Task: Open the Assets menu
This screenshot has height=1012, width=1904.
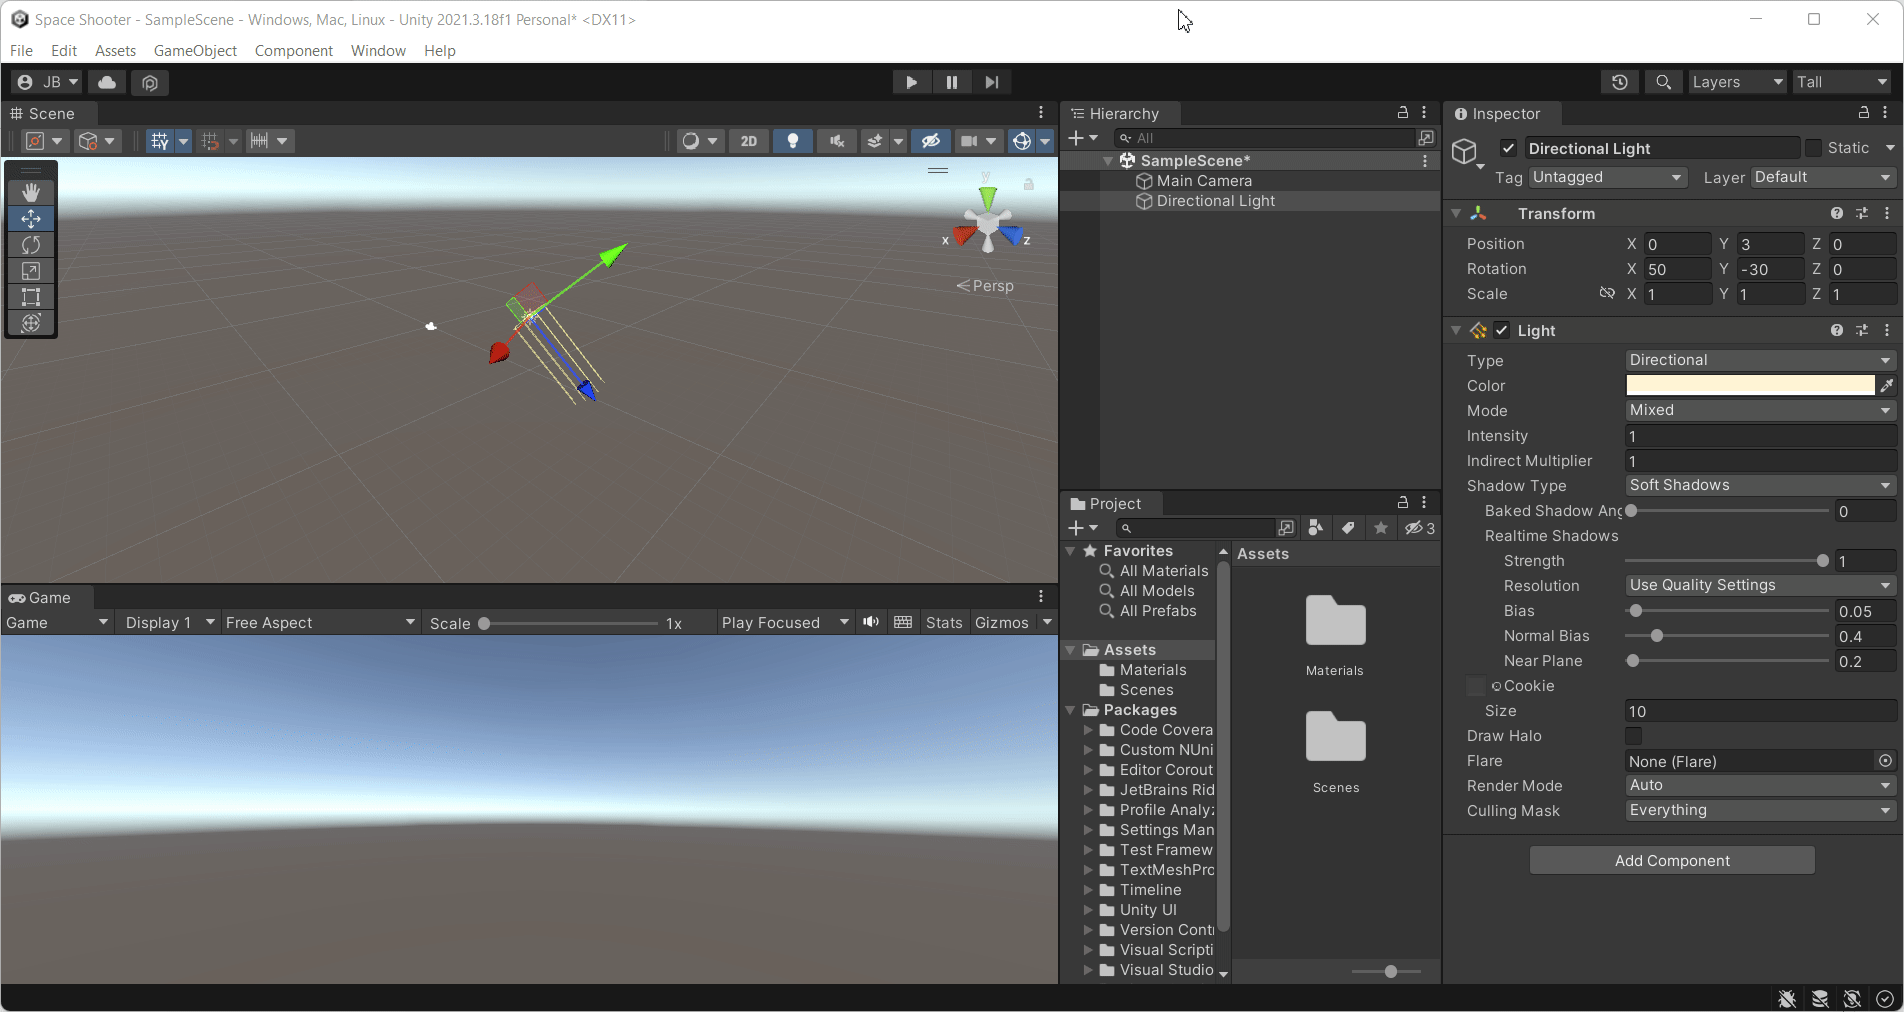Action: tap(115, 50)
